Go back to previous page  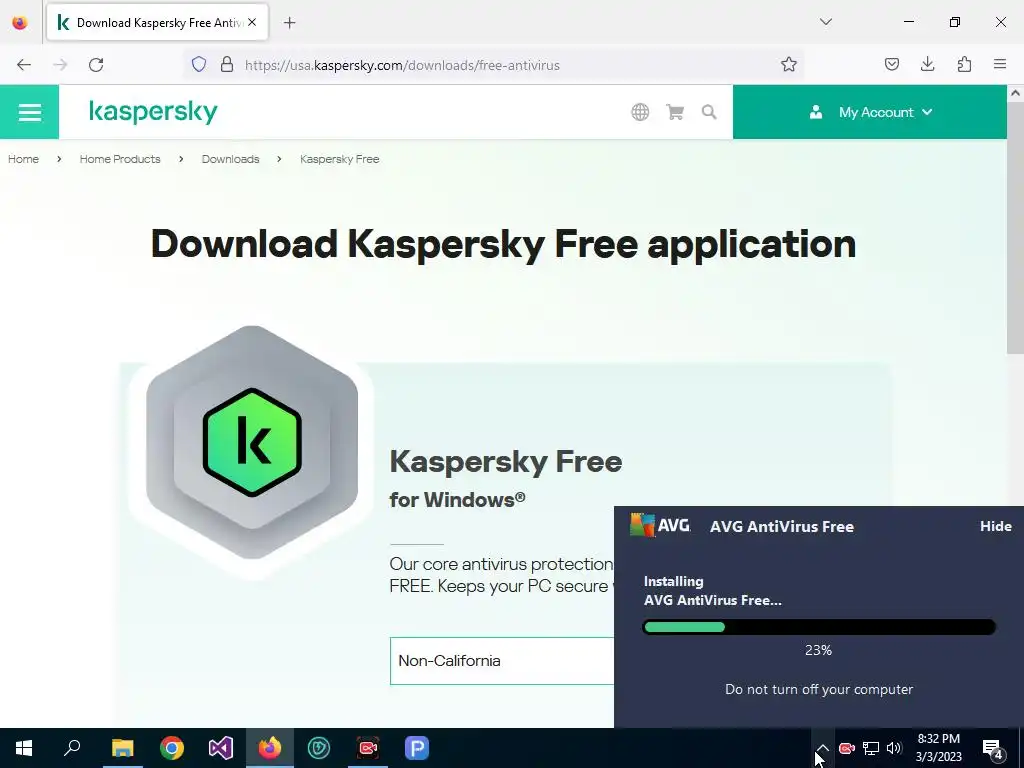pos(24,65)
